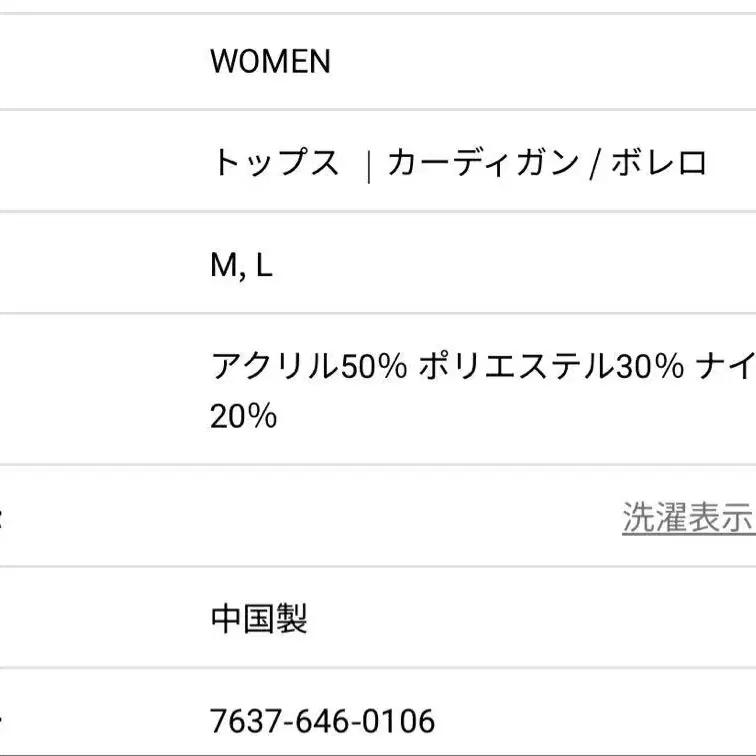
Task: Click the ポリエステル30% material text
Action: pyautogui.click(x=551, y=367)
